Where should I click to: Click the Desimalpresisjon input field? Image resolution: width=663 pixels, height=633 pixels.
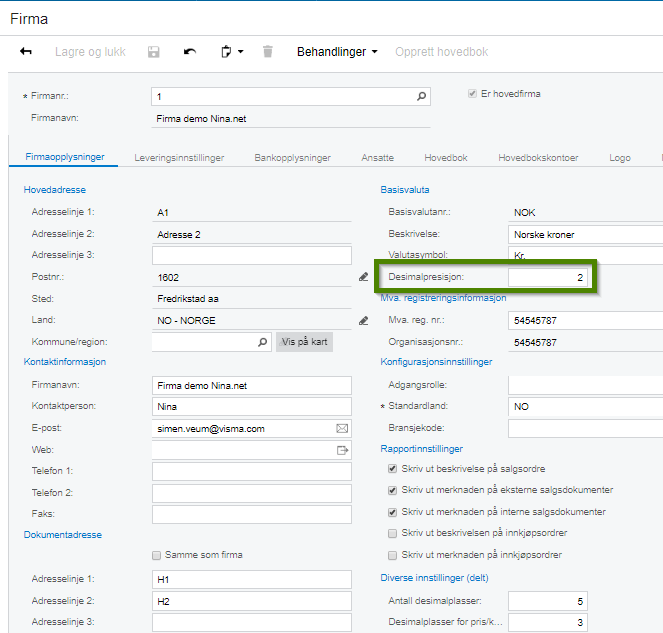click(549, 277)
